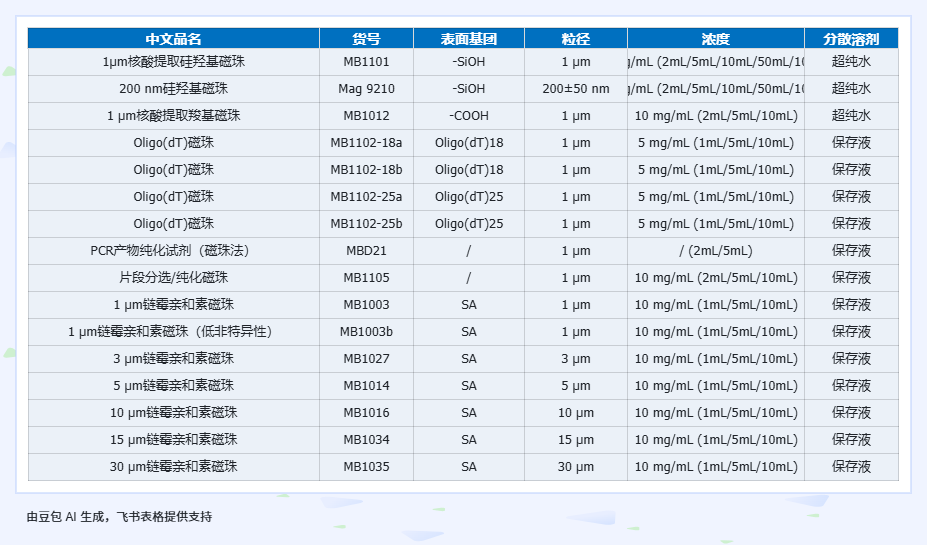Click 5 mg/mL concentration in MB1102-25a row

[x=715, y=197]
